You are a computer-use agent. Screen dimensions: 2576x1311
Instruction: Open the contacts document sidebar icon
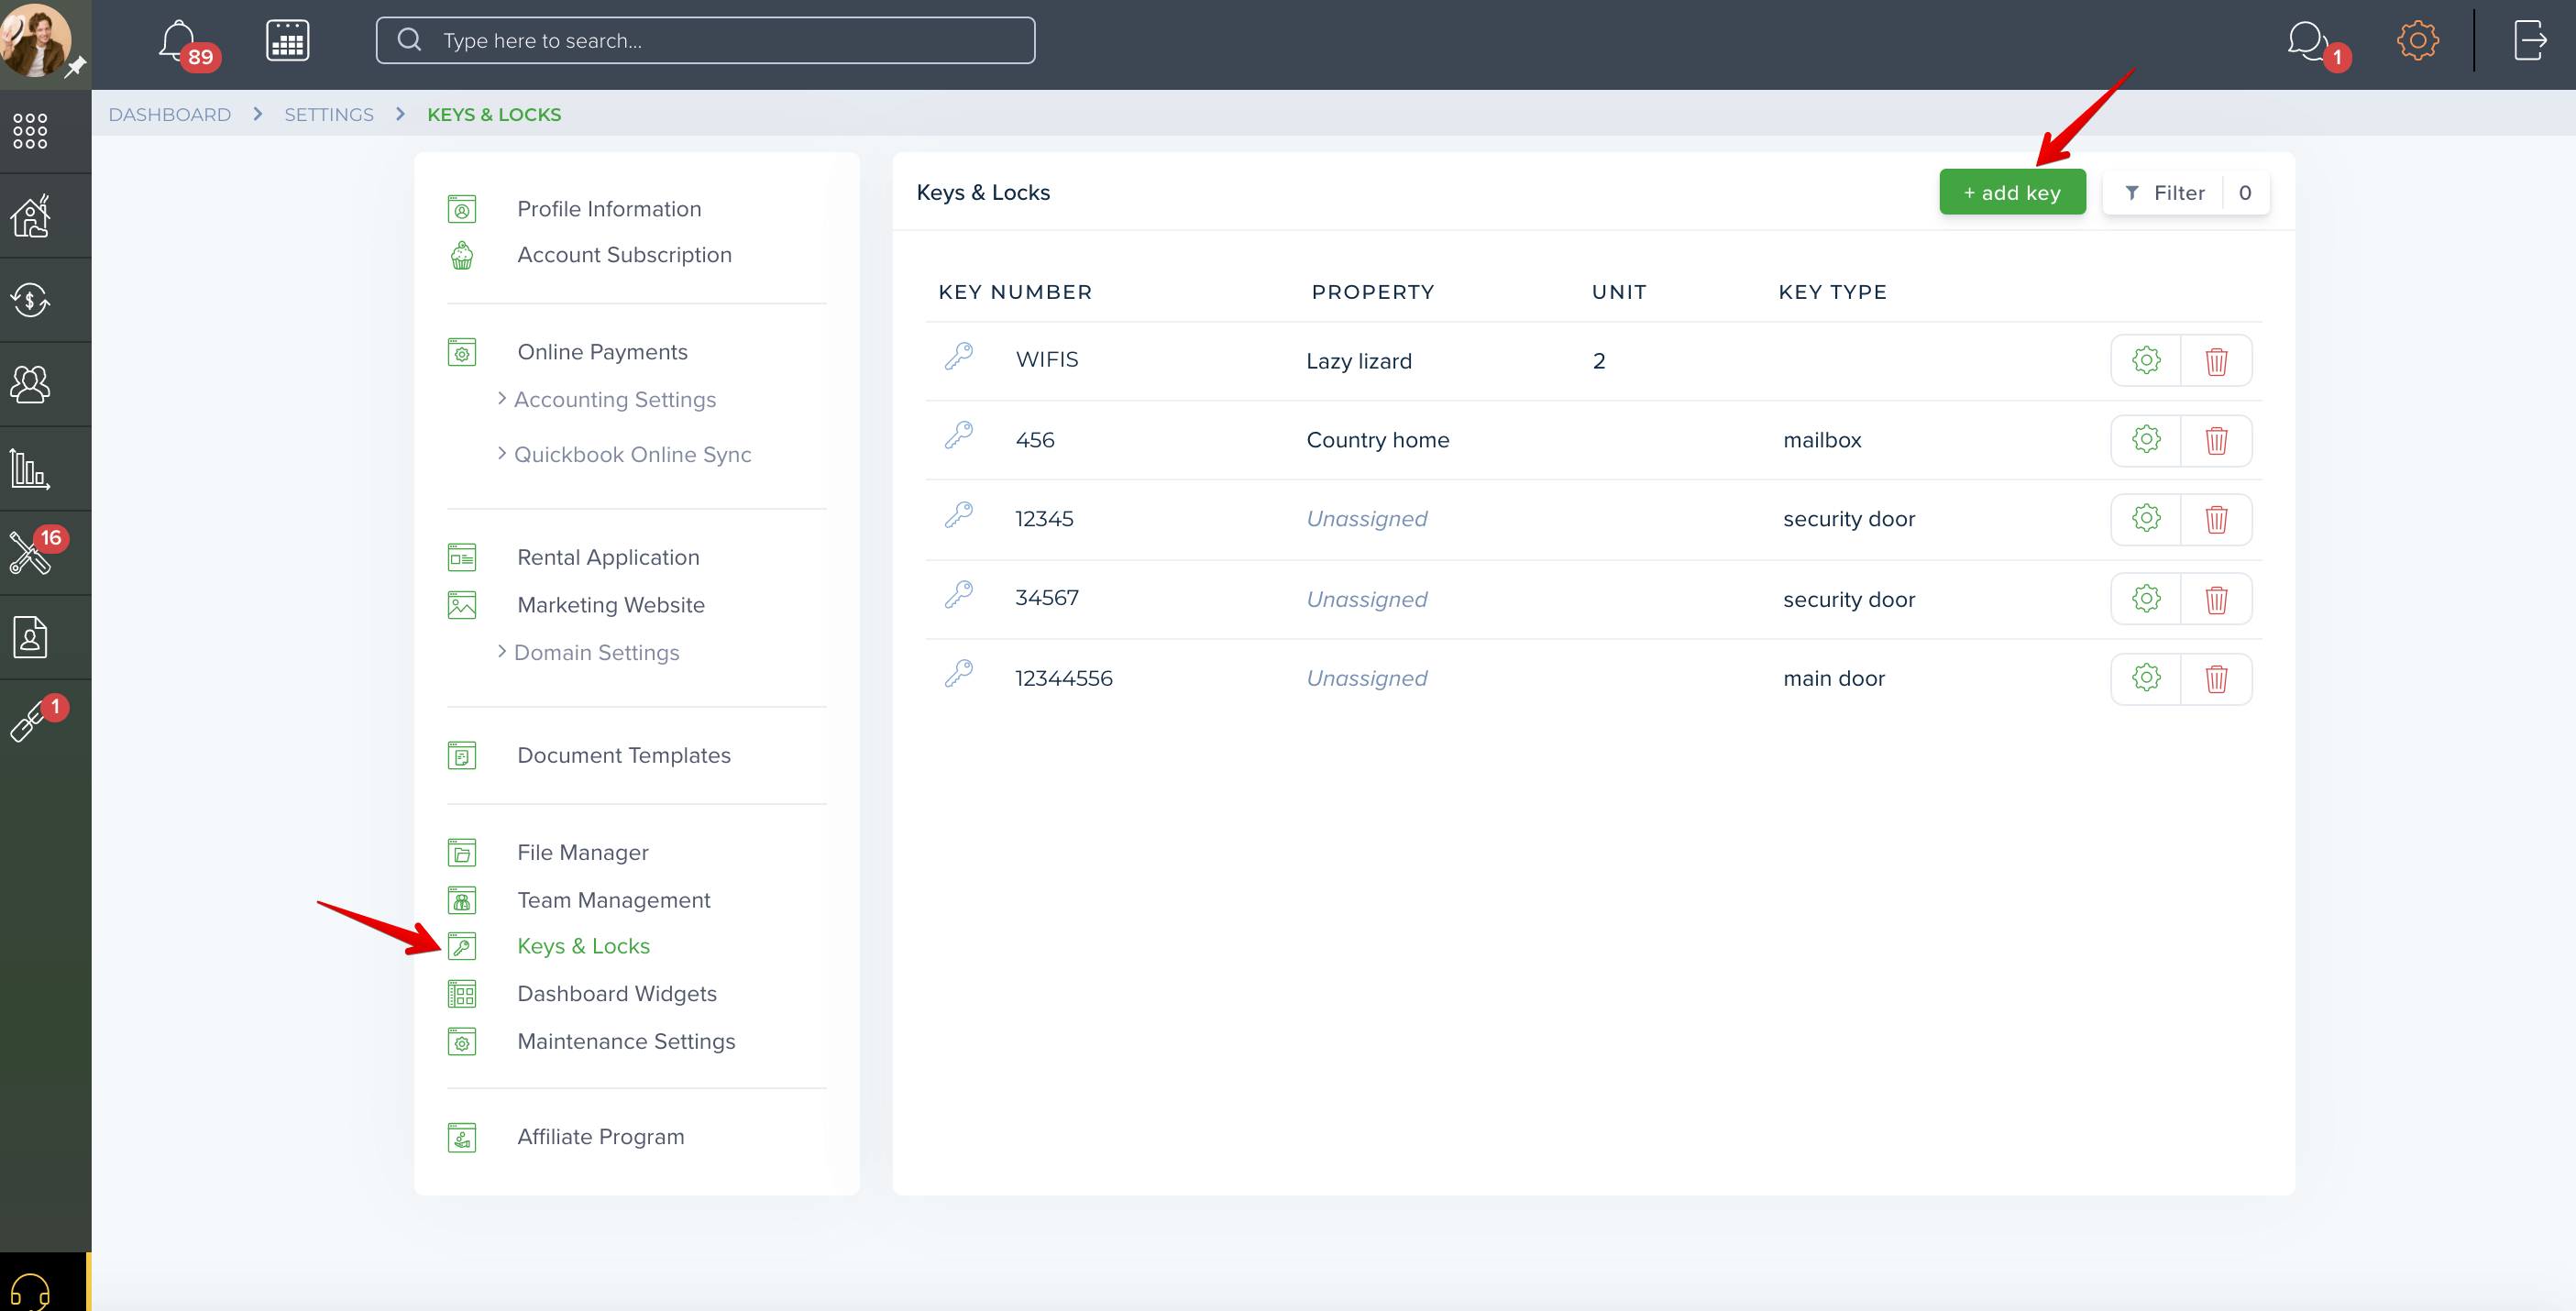30,637
